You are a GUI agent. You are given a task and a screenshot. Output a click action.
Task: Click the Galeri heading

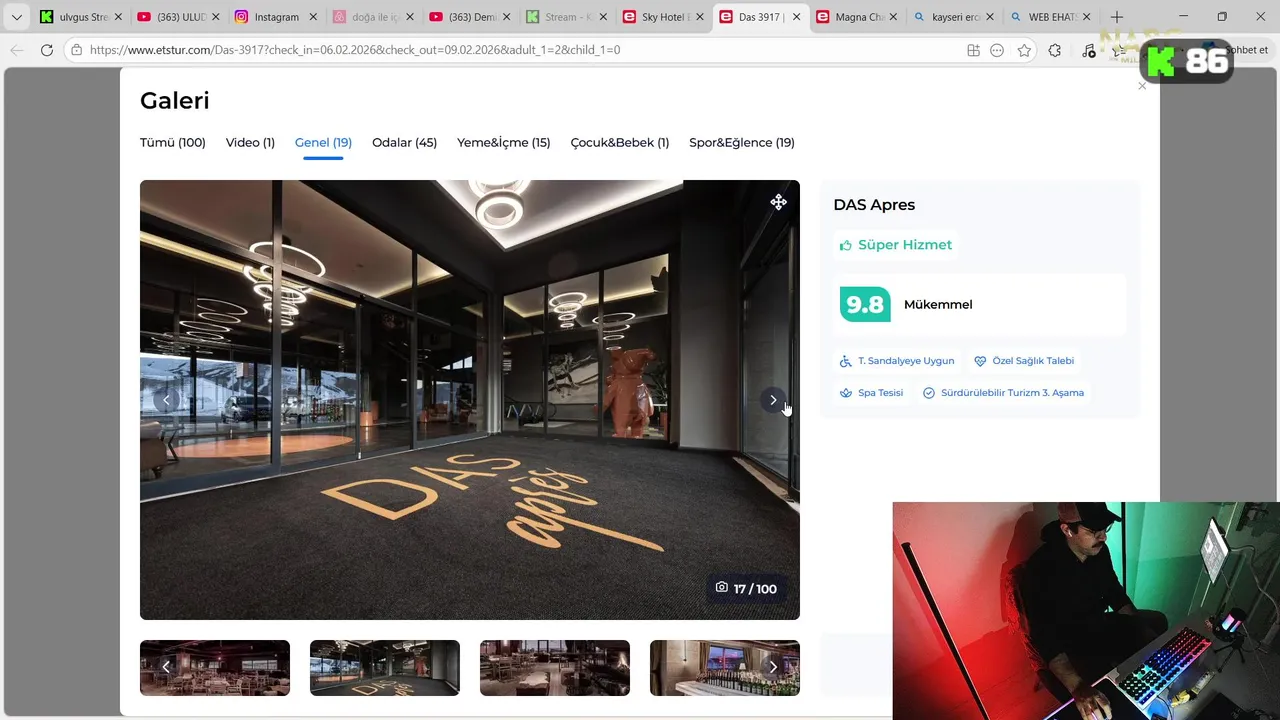tap(175, 101)
